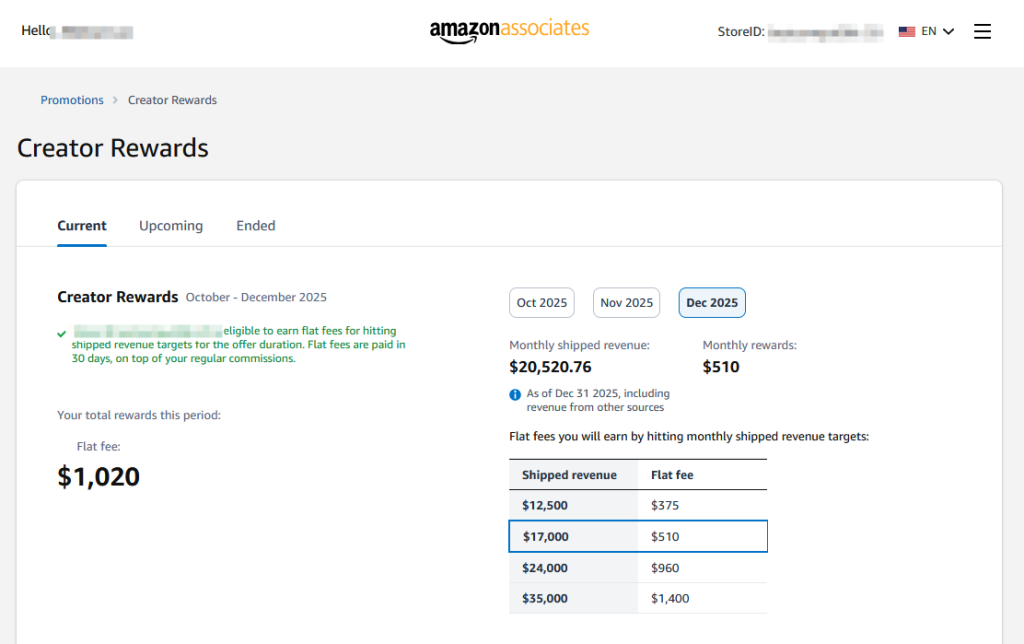Switch to the Upcoming tab
The width and height of the screenshot is (1024, 644).
(170, 225)
